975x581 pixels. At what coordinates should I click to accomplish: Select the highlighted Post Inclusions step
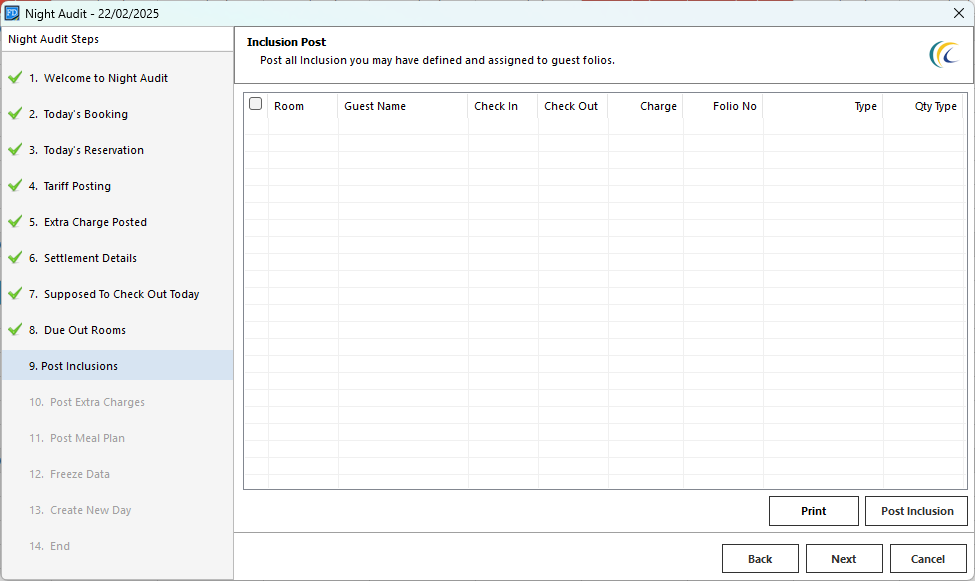(79, 366)
